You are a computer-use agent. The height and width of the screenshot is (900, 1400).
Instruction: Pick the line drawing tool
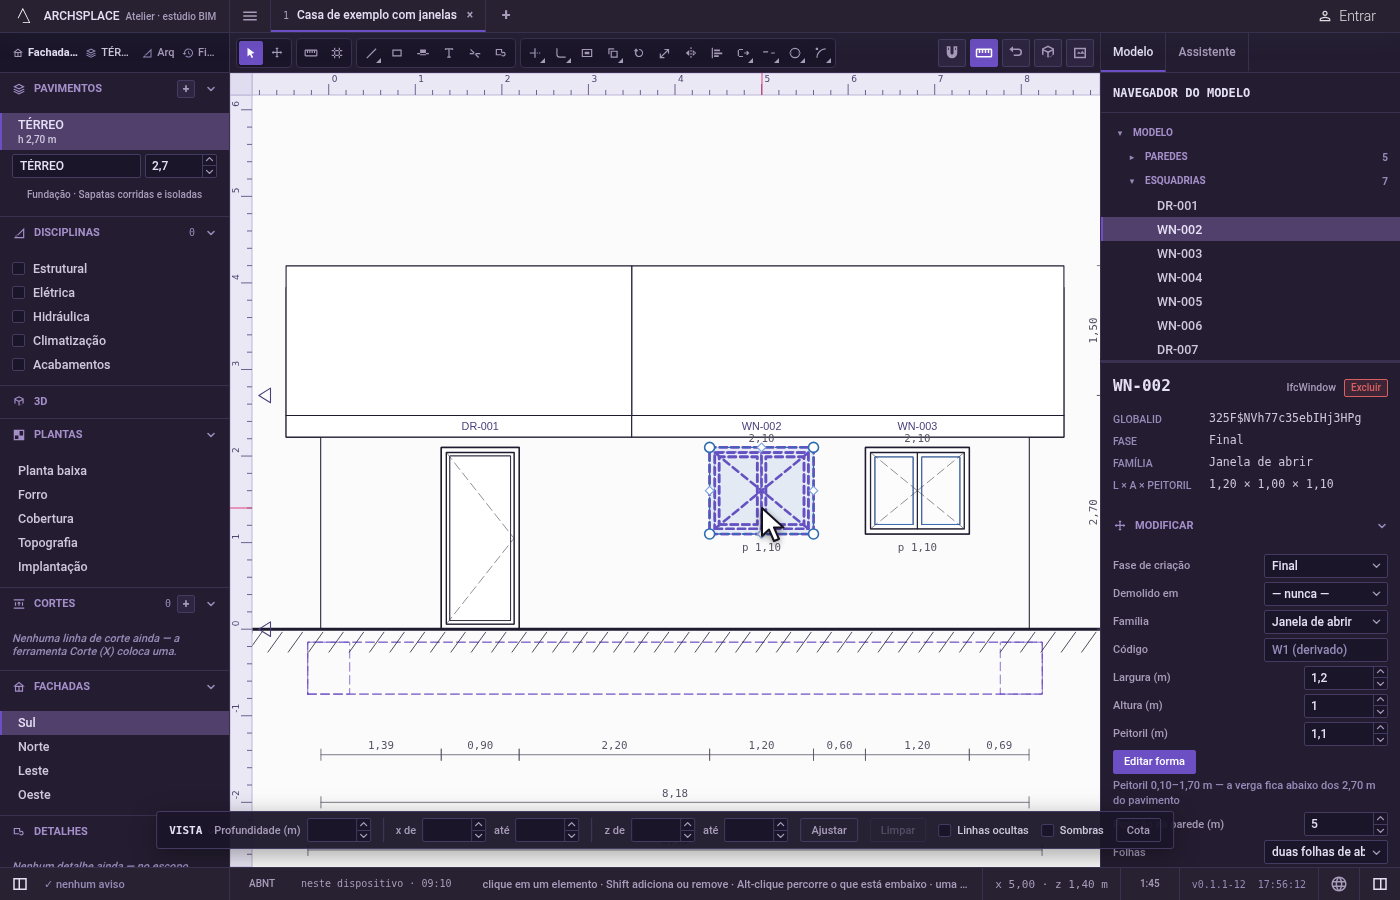pos(371,53)
